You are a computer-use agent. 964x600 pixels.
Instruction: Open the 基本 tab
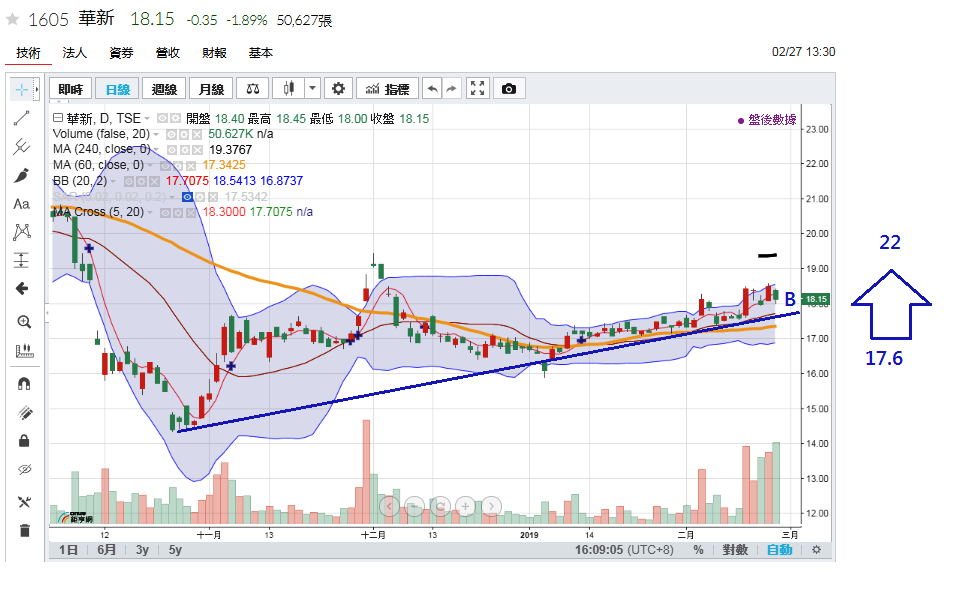tap(261, 53)
